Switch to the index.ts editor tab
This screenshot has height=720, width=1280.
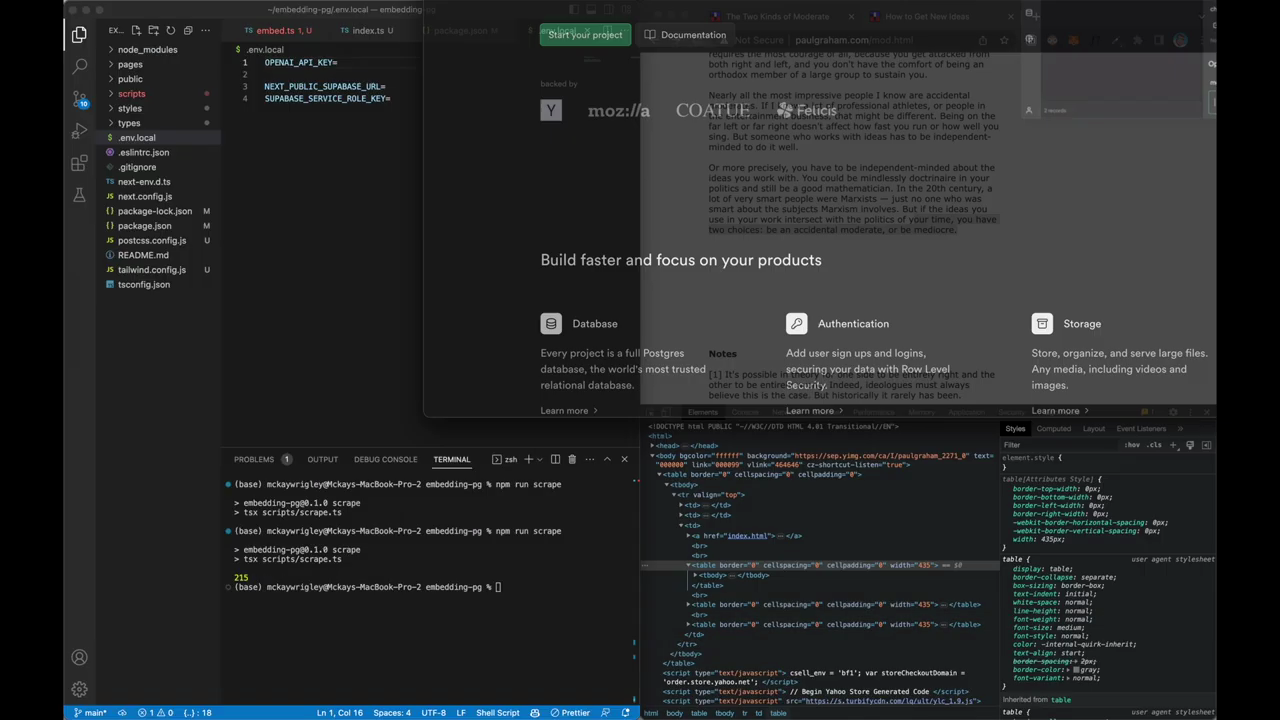point(366,30)
